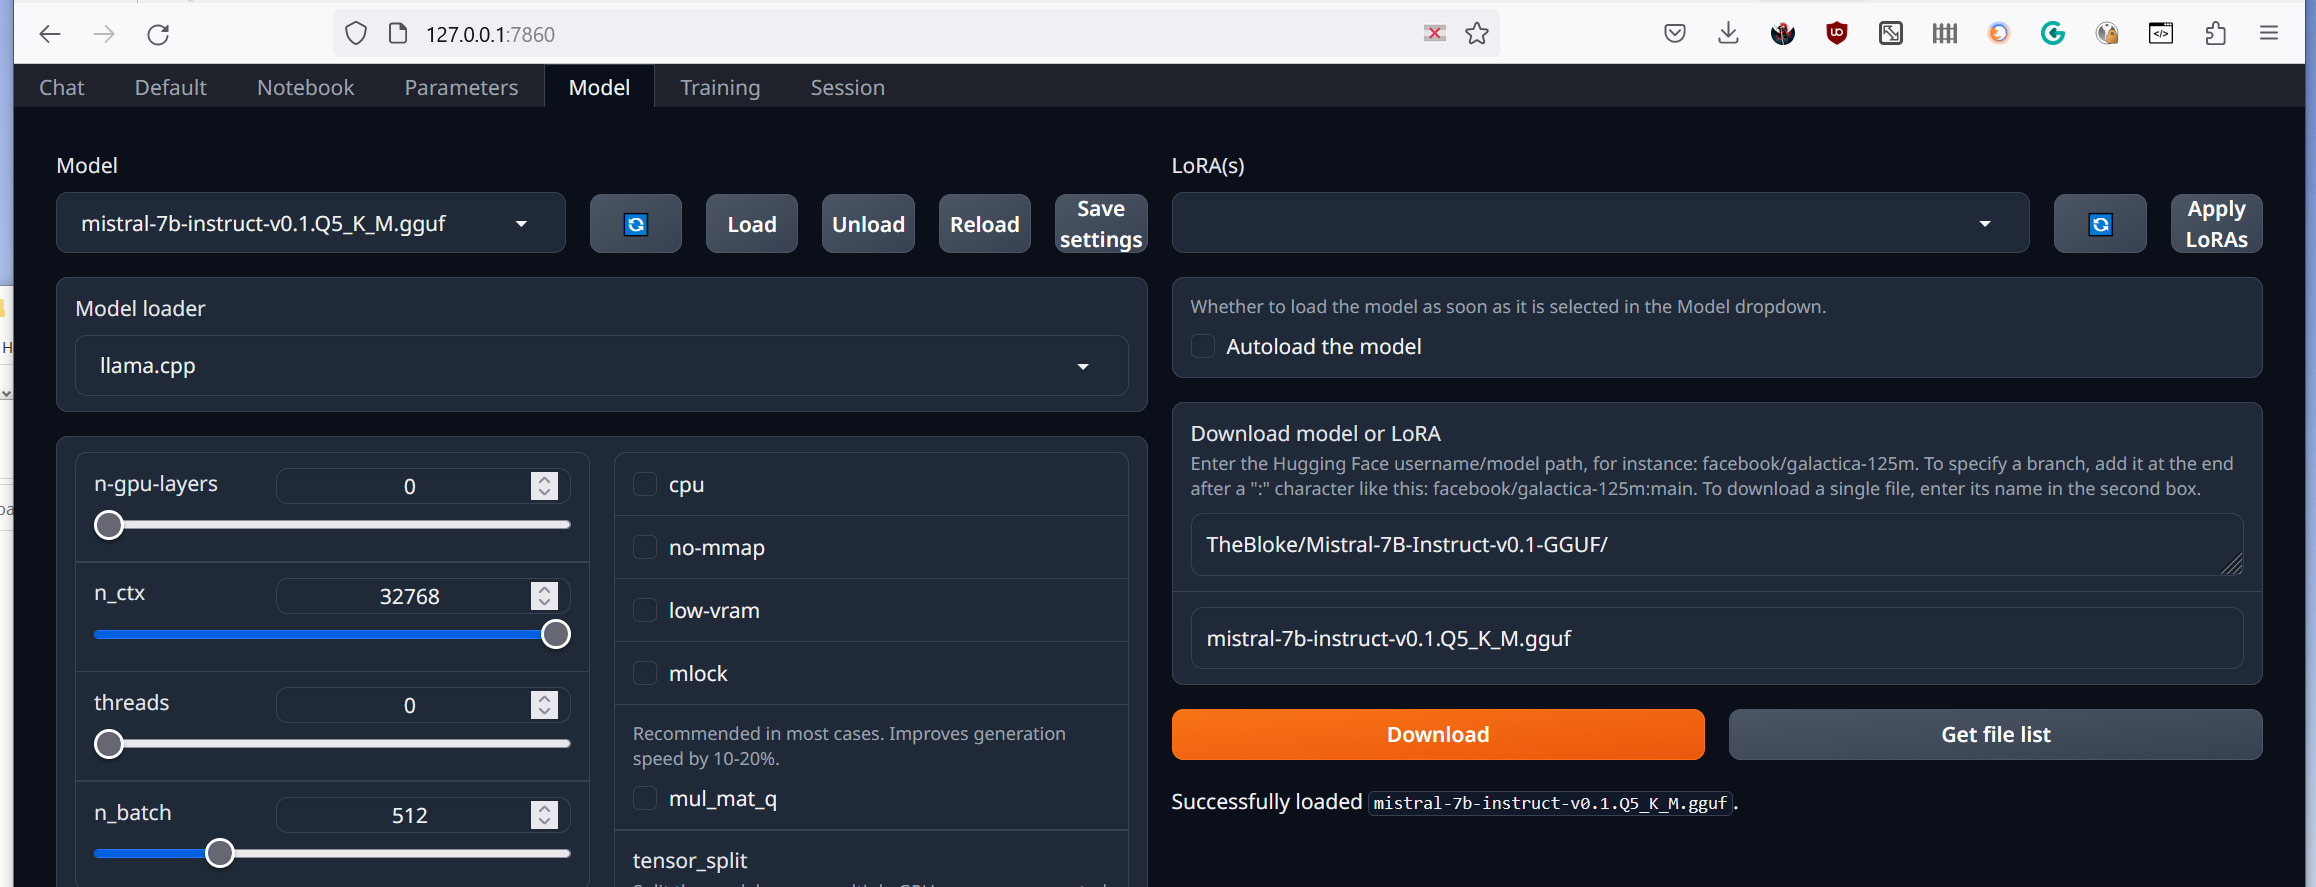The width and height of the screenshot is (2316, 887).
Task: Open the Pocket save icon
Action: 1675,34
